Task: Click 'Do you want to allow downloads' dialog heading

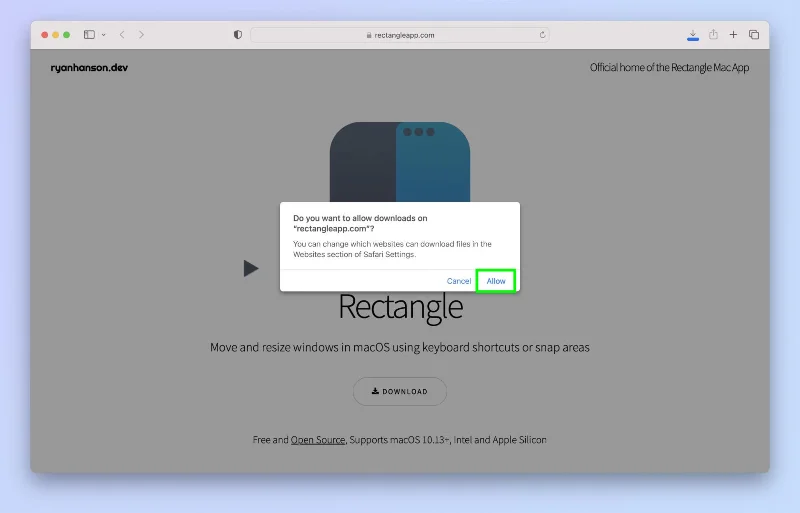Action: 360,223
